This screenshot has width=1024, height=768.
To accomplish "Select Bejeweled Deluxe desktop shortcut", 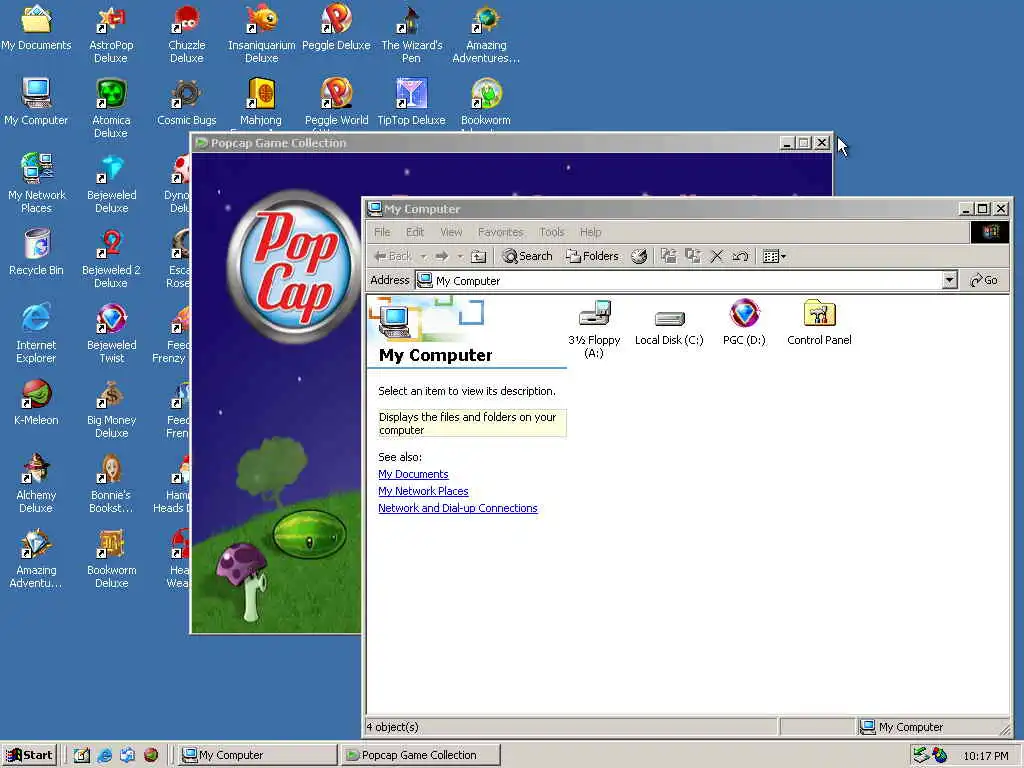I will pyautogui.click(x=112, y=184).
